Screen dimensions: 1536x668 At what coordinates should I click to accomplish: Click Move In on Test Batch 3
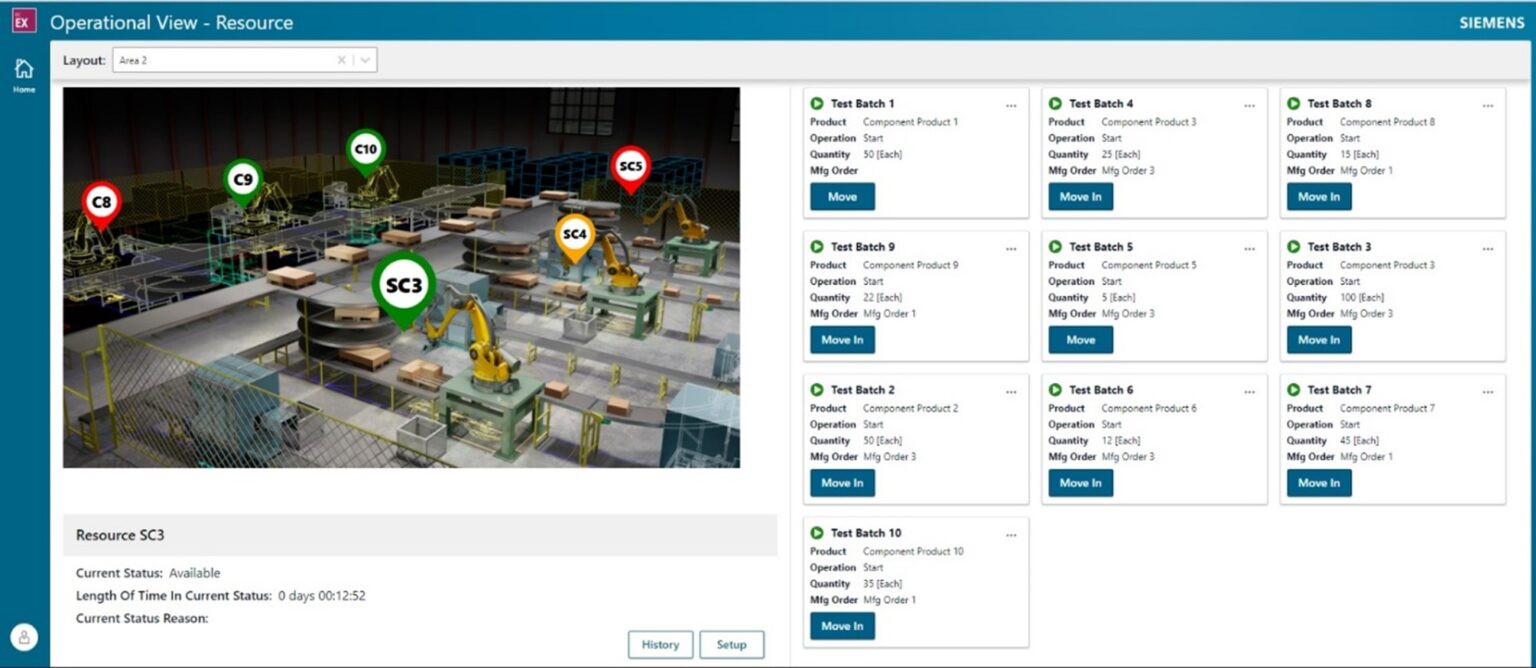1318,340
